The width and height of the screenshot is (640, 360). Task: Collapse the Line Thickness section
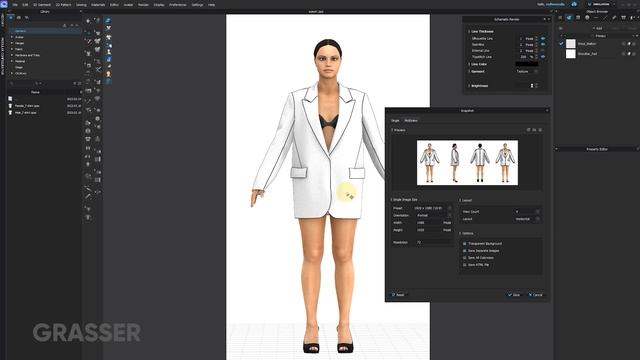pyautogui.click(x=469, y=31)
